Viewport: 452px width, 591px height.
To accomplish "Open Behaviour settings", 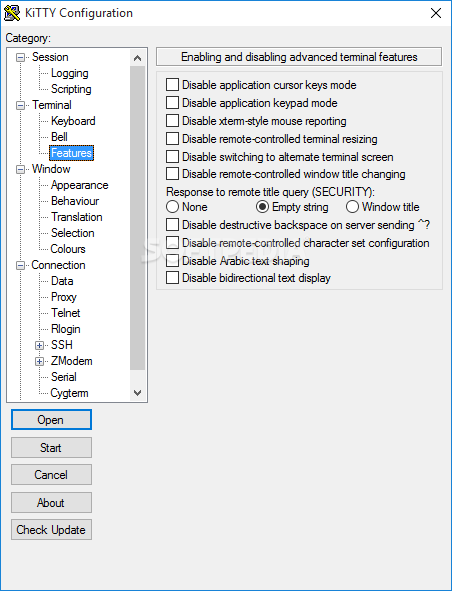I will [75, 201].
